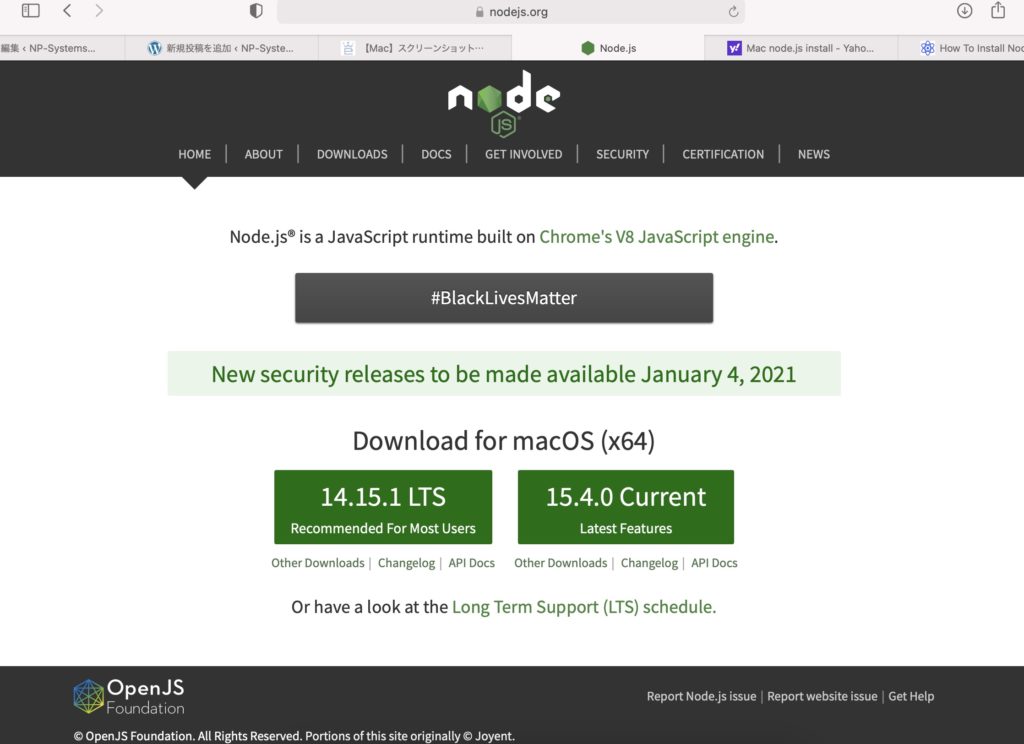Open the privacy shield report icon
The height and width of the screenshot is (744, 1024).
pyautogui.click(x=256, y=10)
